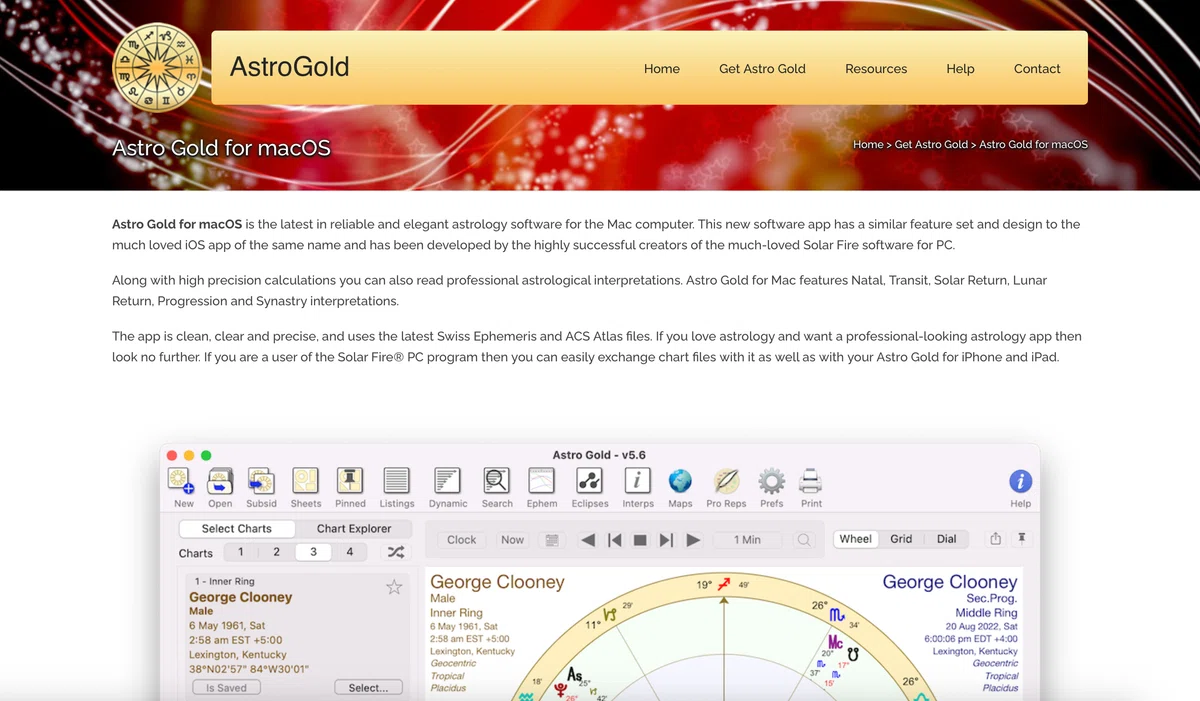The image size is (1200, 701).
Task: Click the Astro Gold for macOS heading
Action: pyautogui.click(x=221, y=148)
